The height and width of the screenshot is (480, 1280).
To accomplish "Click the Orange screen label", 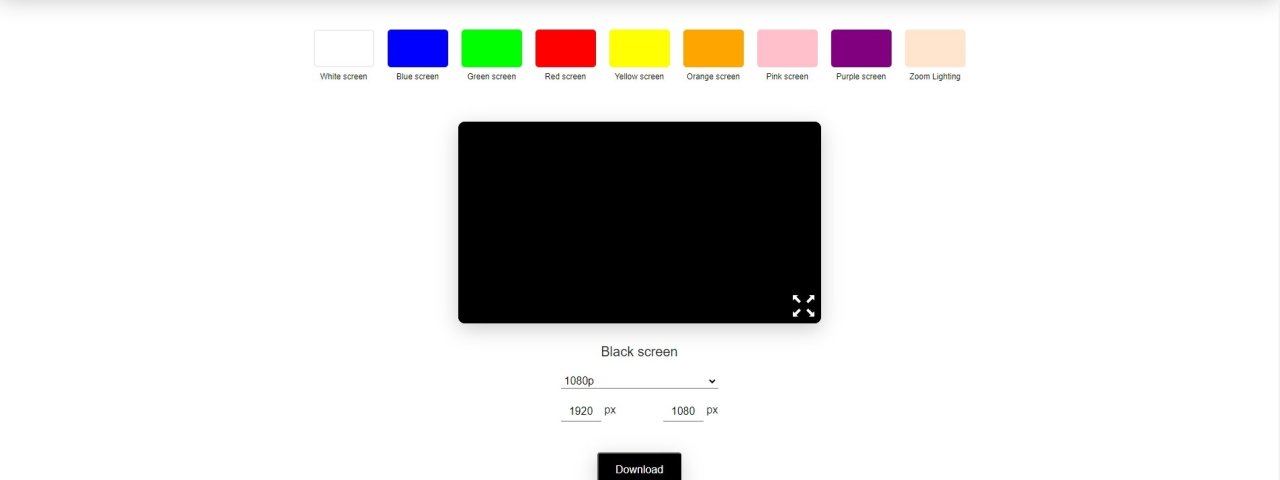I will point(713,77).
